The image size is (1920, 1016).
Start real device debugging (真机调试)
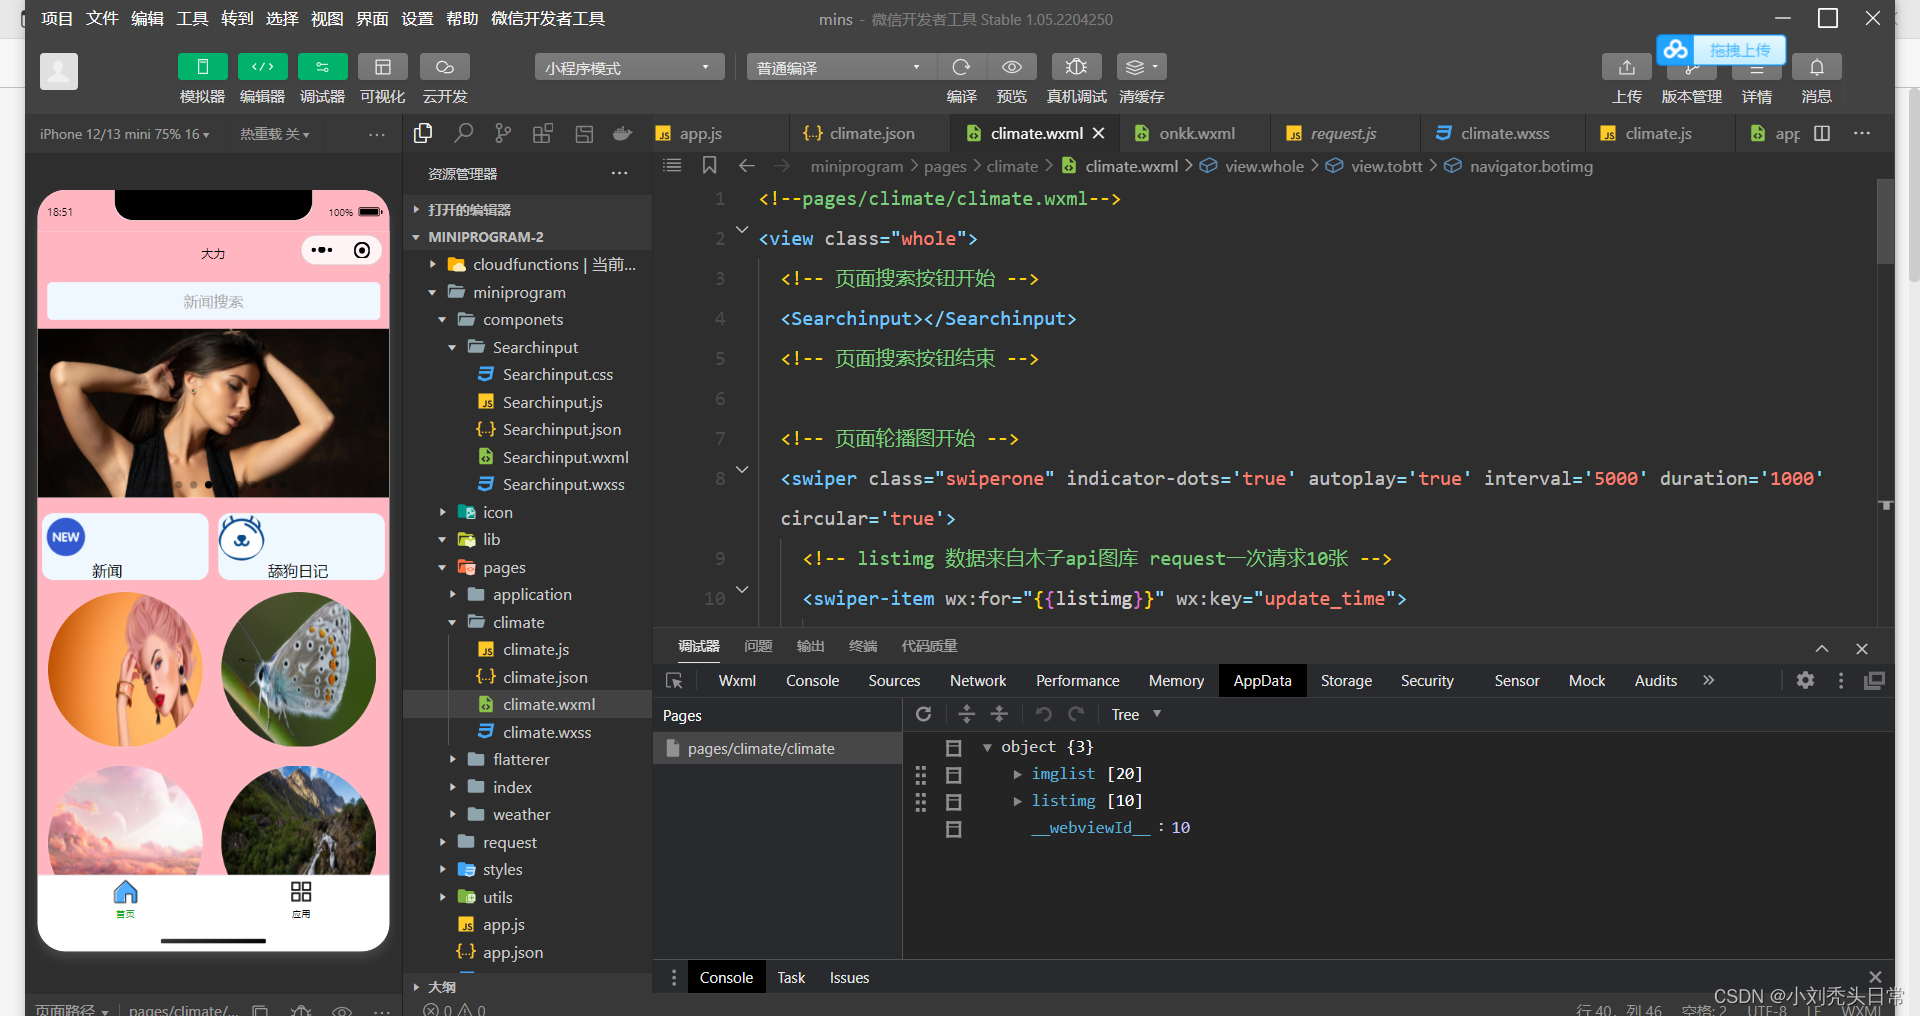(1076, 67)
